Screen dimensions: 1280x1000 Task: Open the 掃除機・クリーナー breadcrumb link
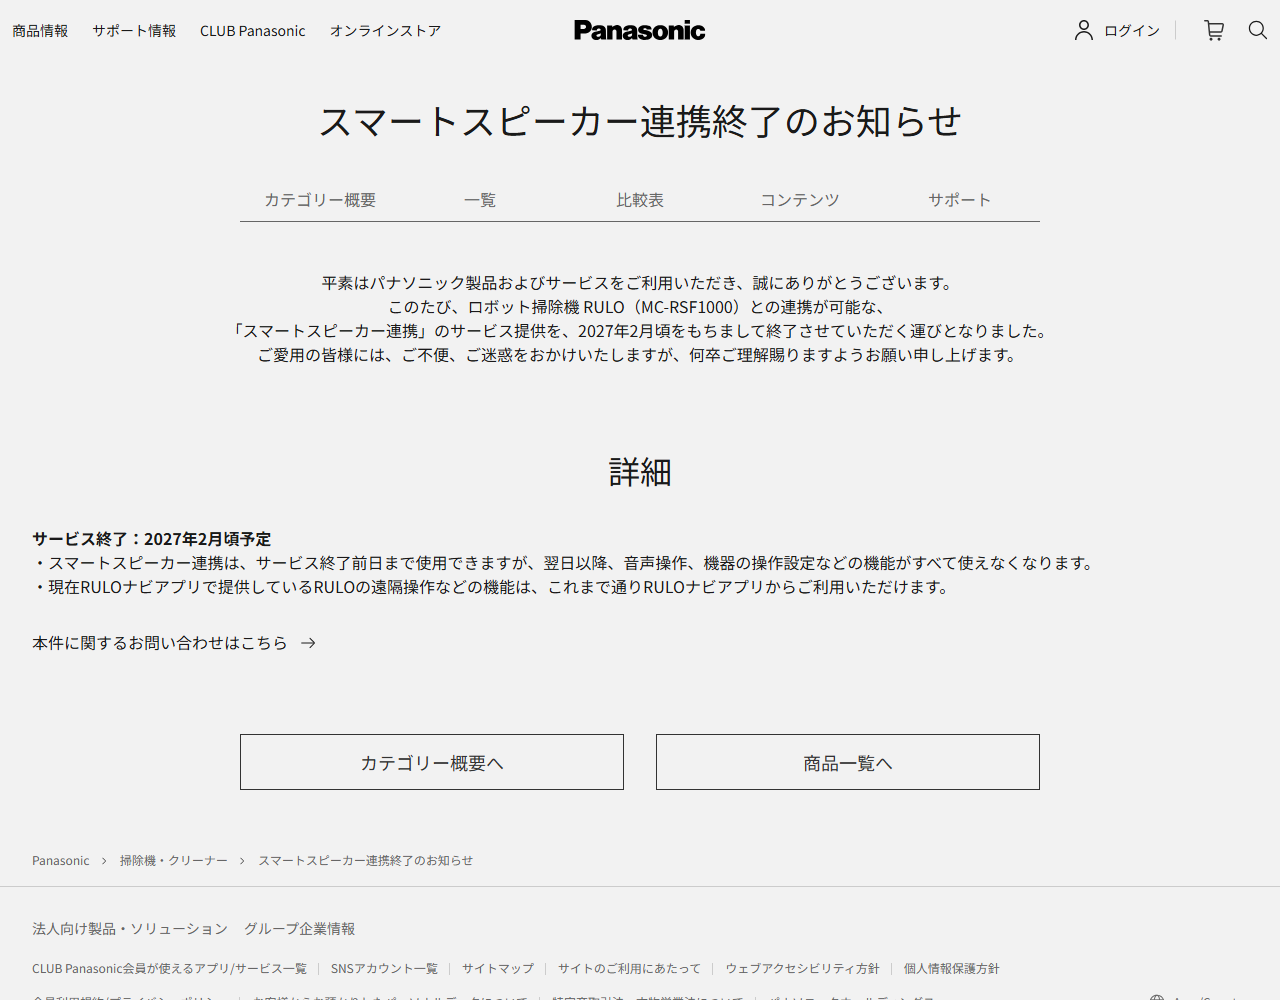pyautogui.click(x=174, y=861)
